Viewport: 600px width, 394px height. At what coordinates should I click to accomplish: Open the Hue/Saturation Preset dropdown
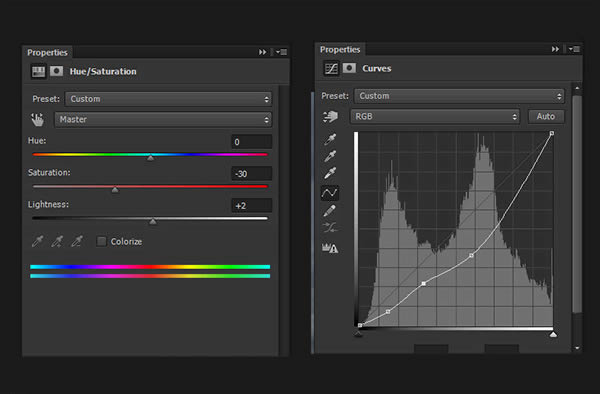coord(168,99)
